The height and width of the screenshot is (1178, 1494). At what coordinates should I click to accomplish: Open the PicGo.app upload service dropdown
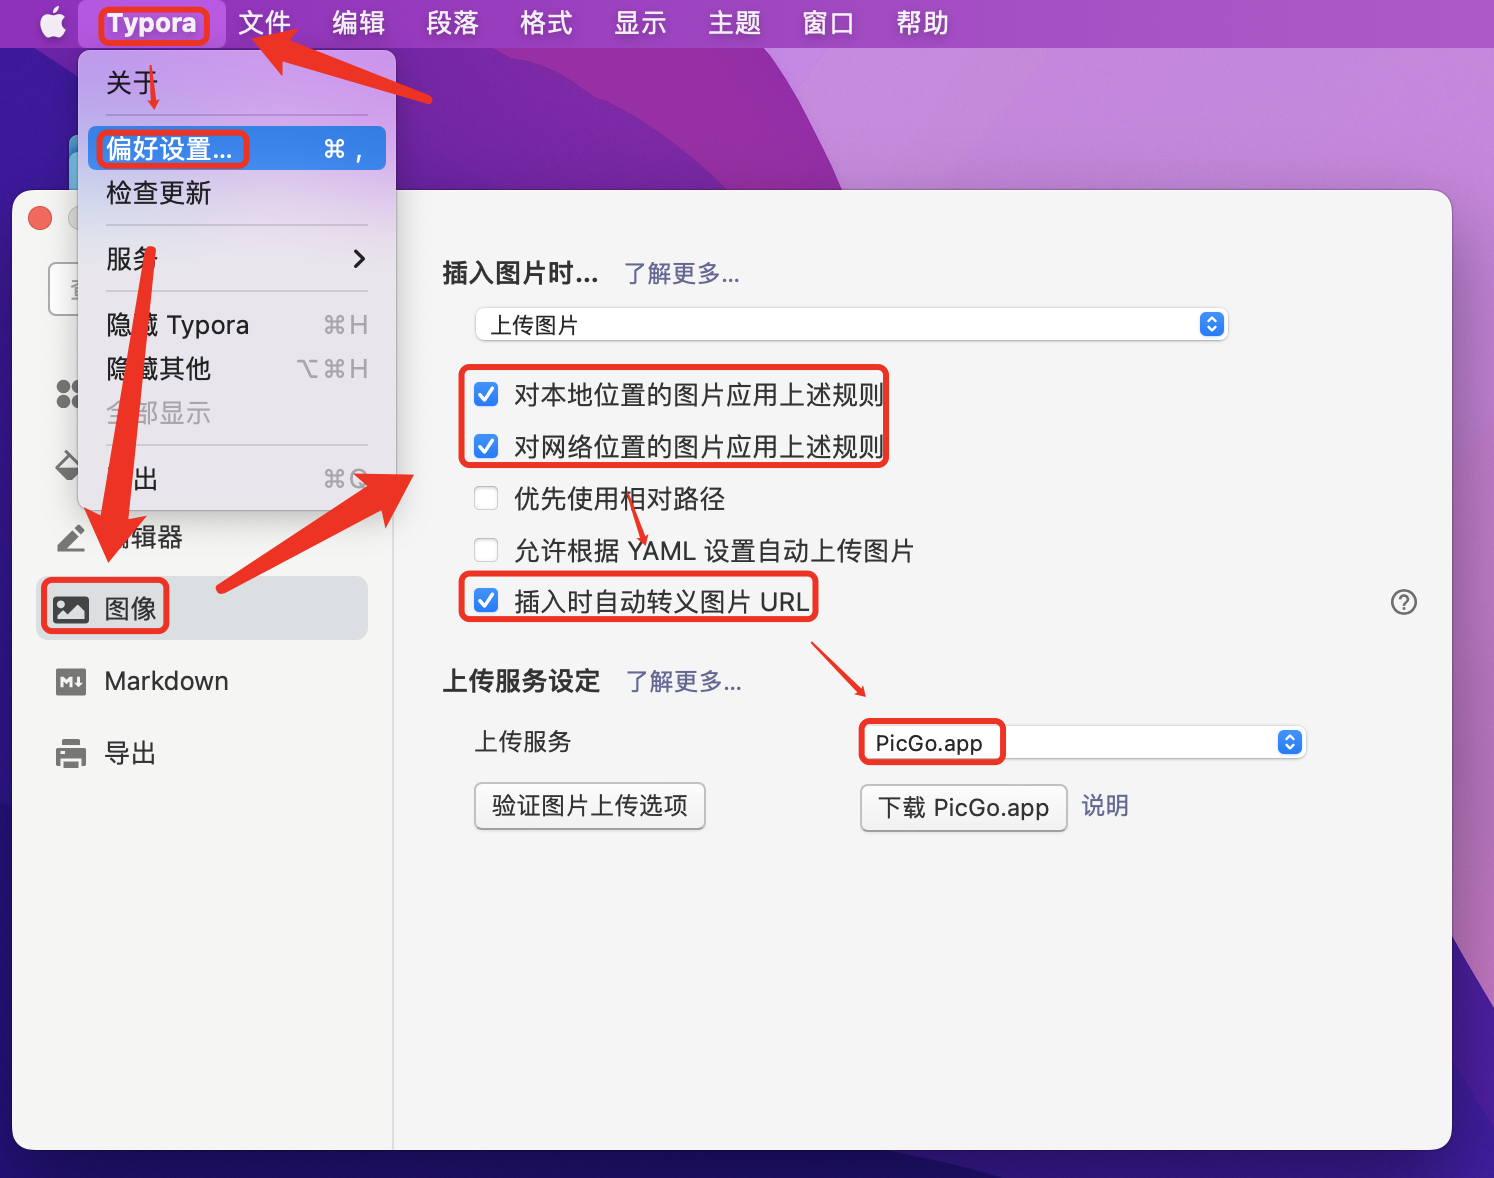click(1082, 742)
